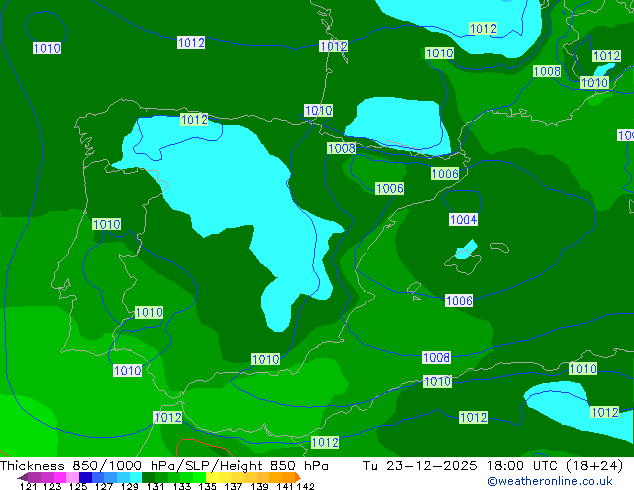Viewport: 634px width, 490px height.
Task: Open the weatheronline.co.uk copyright link
Action: coord(549,481)
